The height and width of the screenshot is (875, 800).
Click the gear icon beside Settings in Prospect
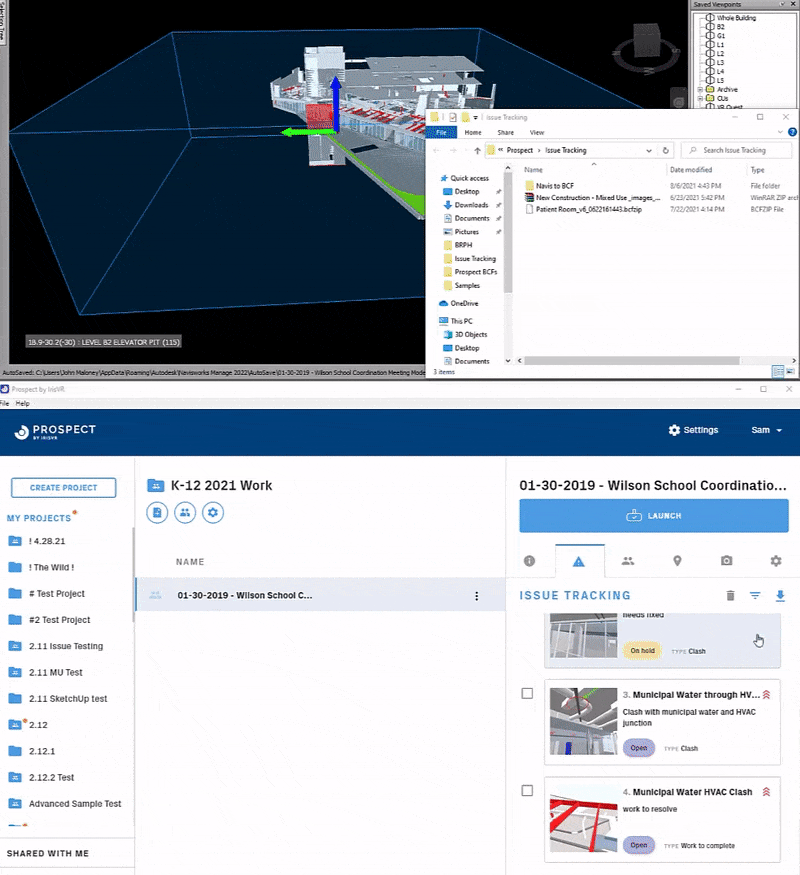click(x=674, y=430)
